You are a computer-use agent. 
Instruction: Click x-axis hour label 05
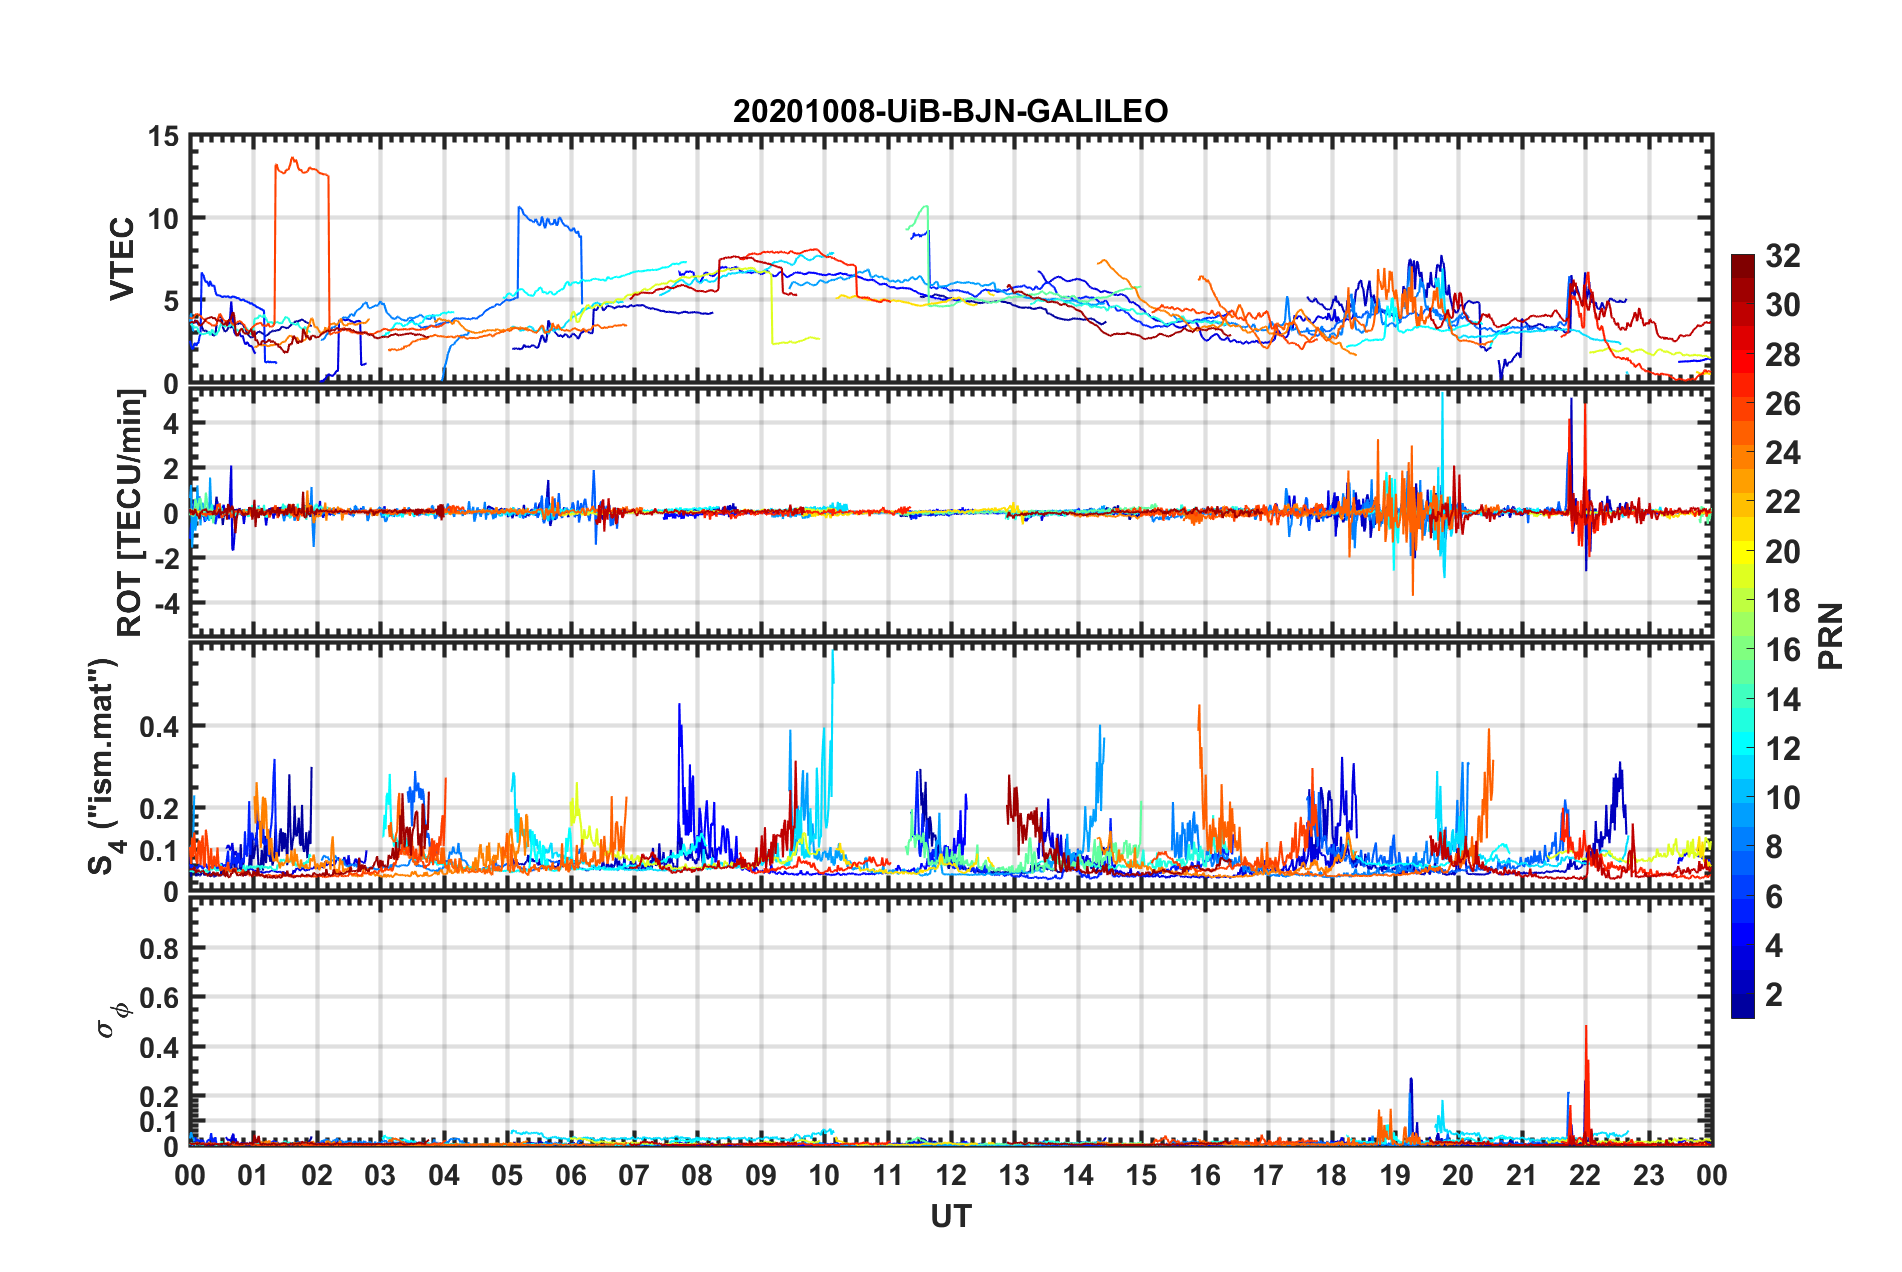(507, 1175)
